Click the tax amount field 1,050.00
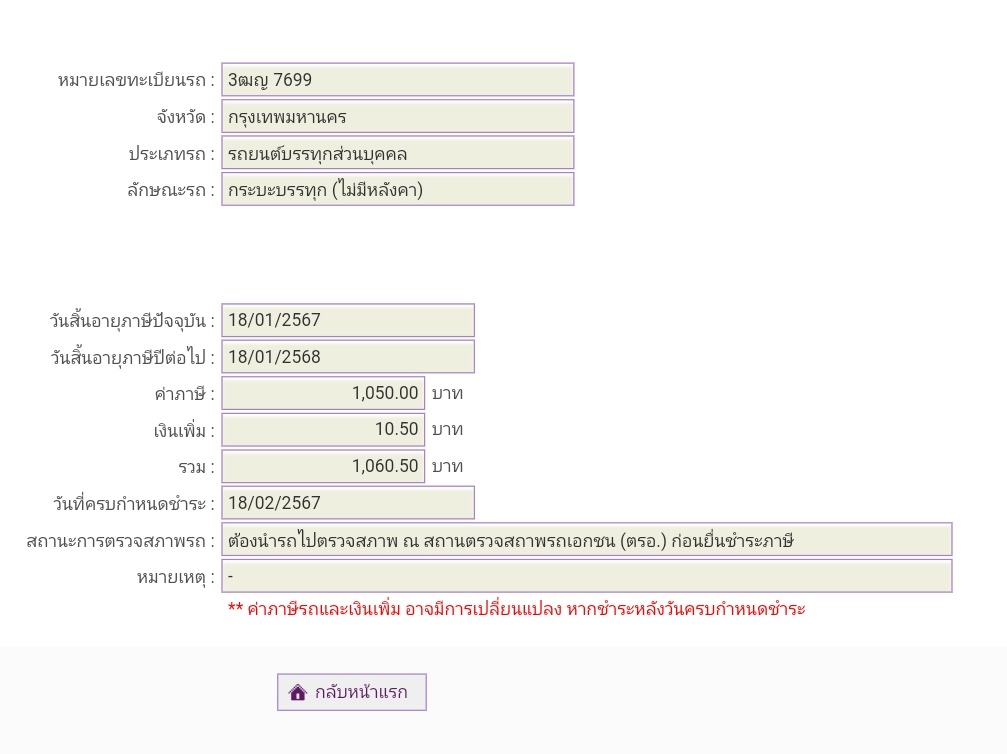The width and height of the screenshot is (1007, 754). [323, 393]
